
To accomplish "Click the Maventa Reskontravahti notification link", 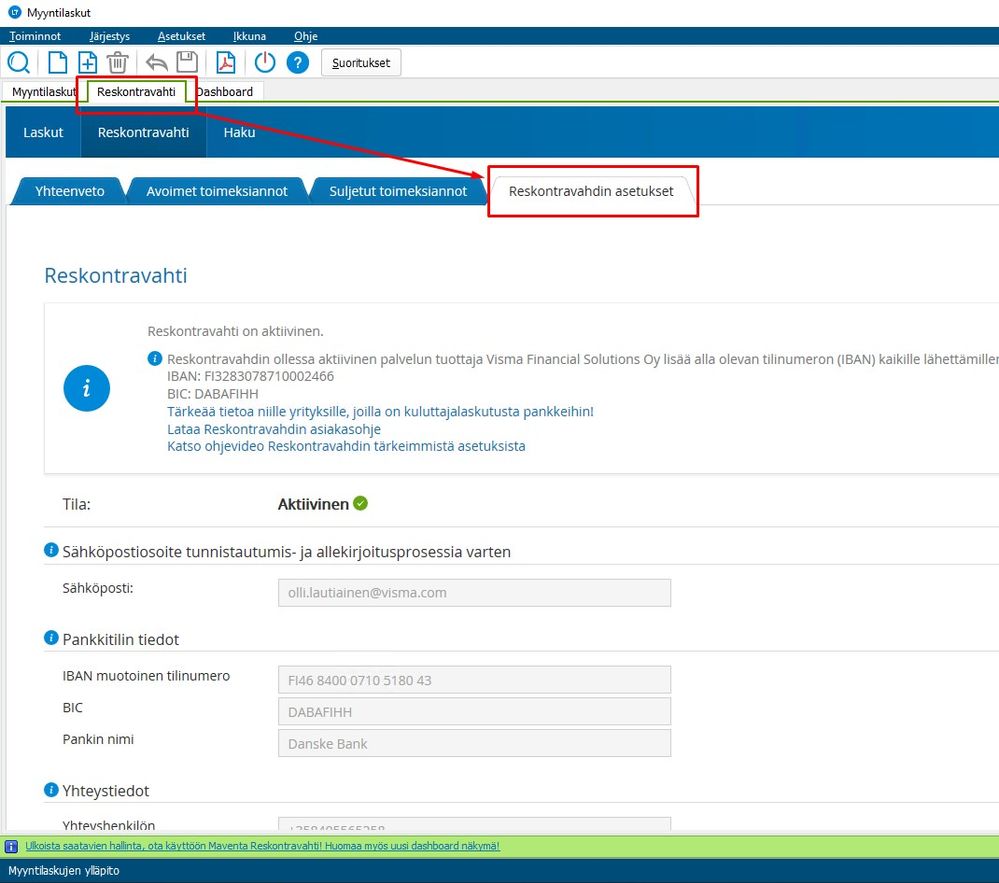I will click(262, 846).
